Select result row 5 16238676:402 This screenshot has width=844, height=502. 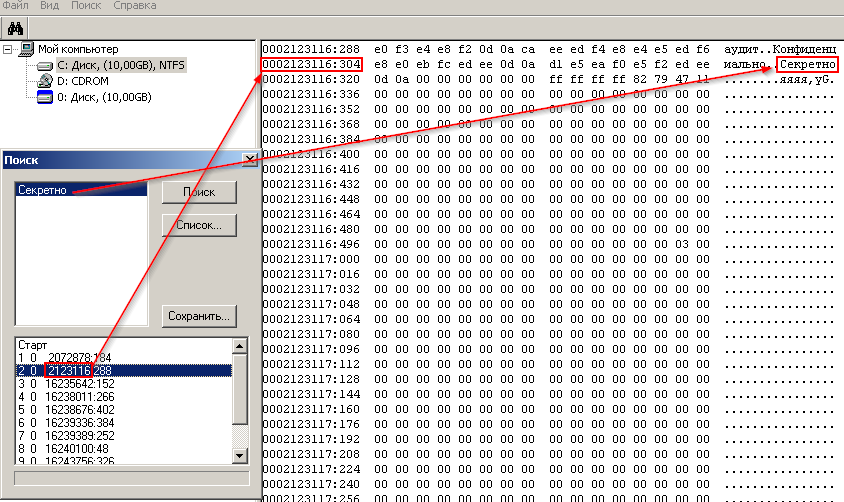[x=124, y=409]
